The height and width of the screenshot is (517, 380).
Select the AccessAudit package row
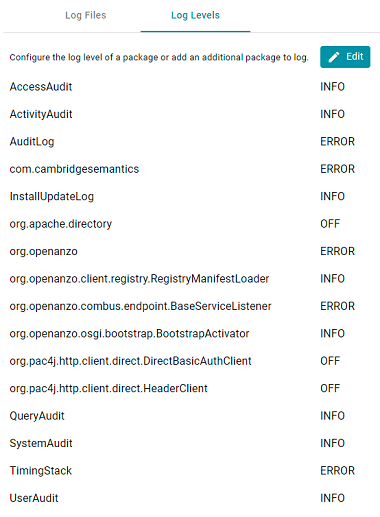[x=190, y=87]
